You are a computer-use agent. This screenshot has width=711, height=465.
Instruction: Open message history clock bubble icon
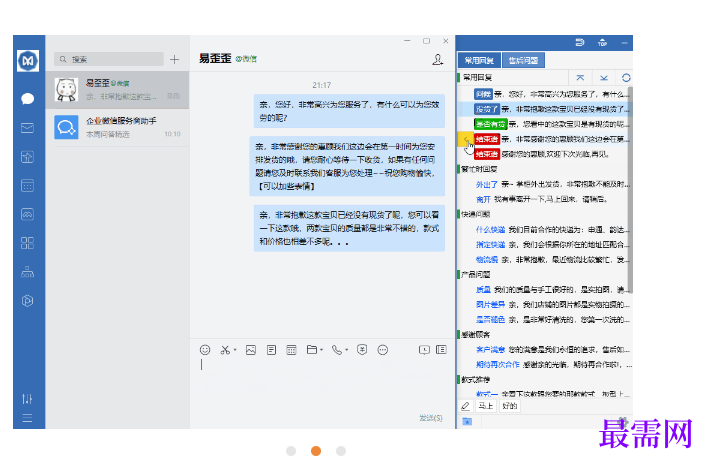[x=424, y=350]
